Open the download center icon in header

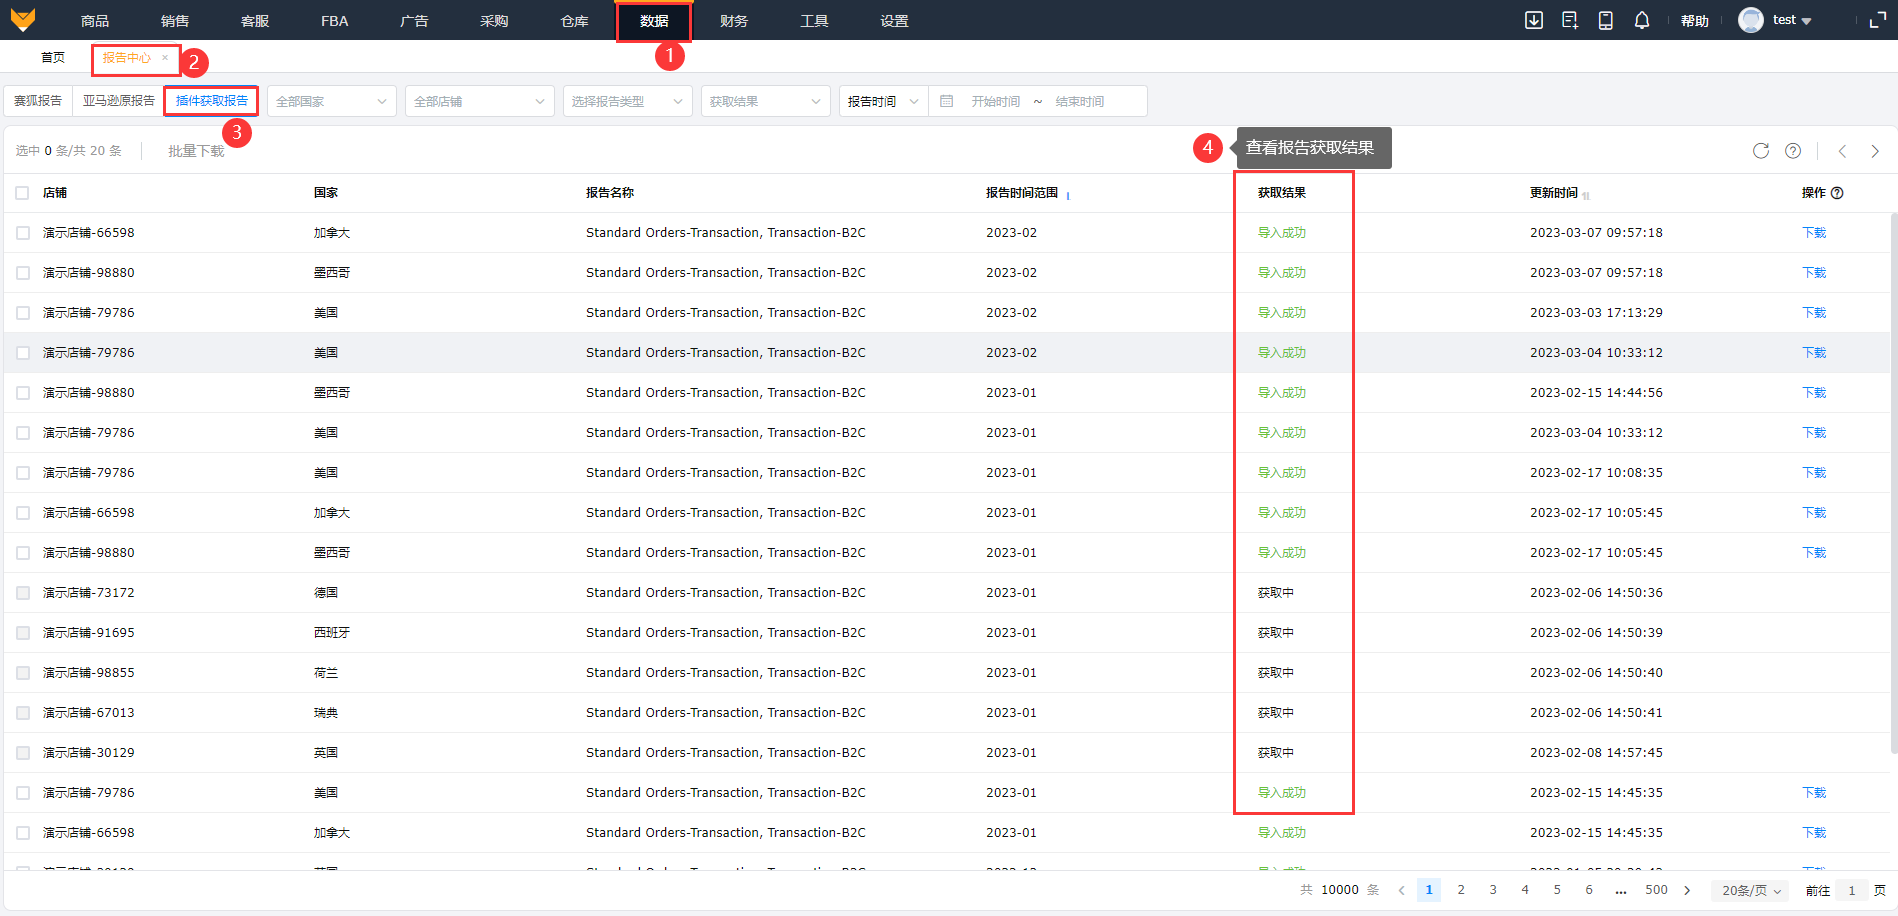click(x=1533, y=21)
